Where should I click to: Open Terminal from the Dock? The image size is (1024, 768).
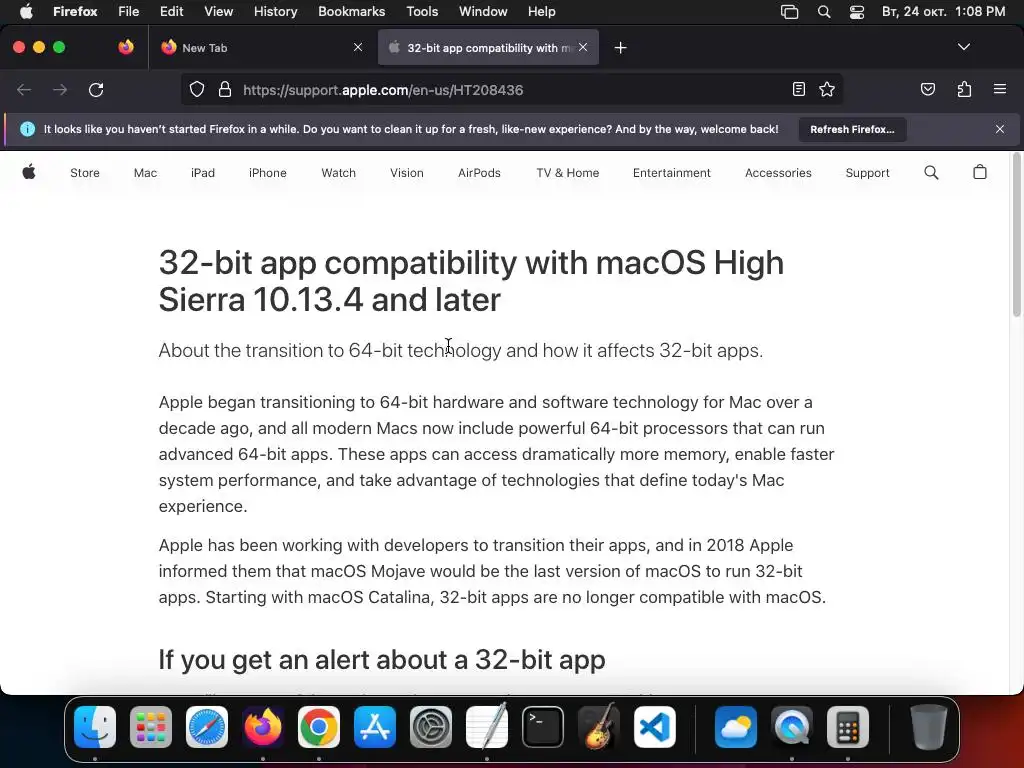(543, 727)
